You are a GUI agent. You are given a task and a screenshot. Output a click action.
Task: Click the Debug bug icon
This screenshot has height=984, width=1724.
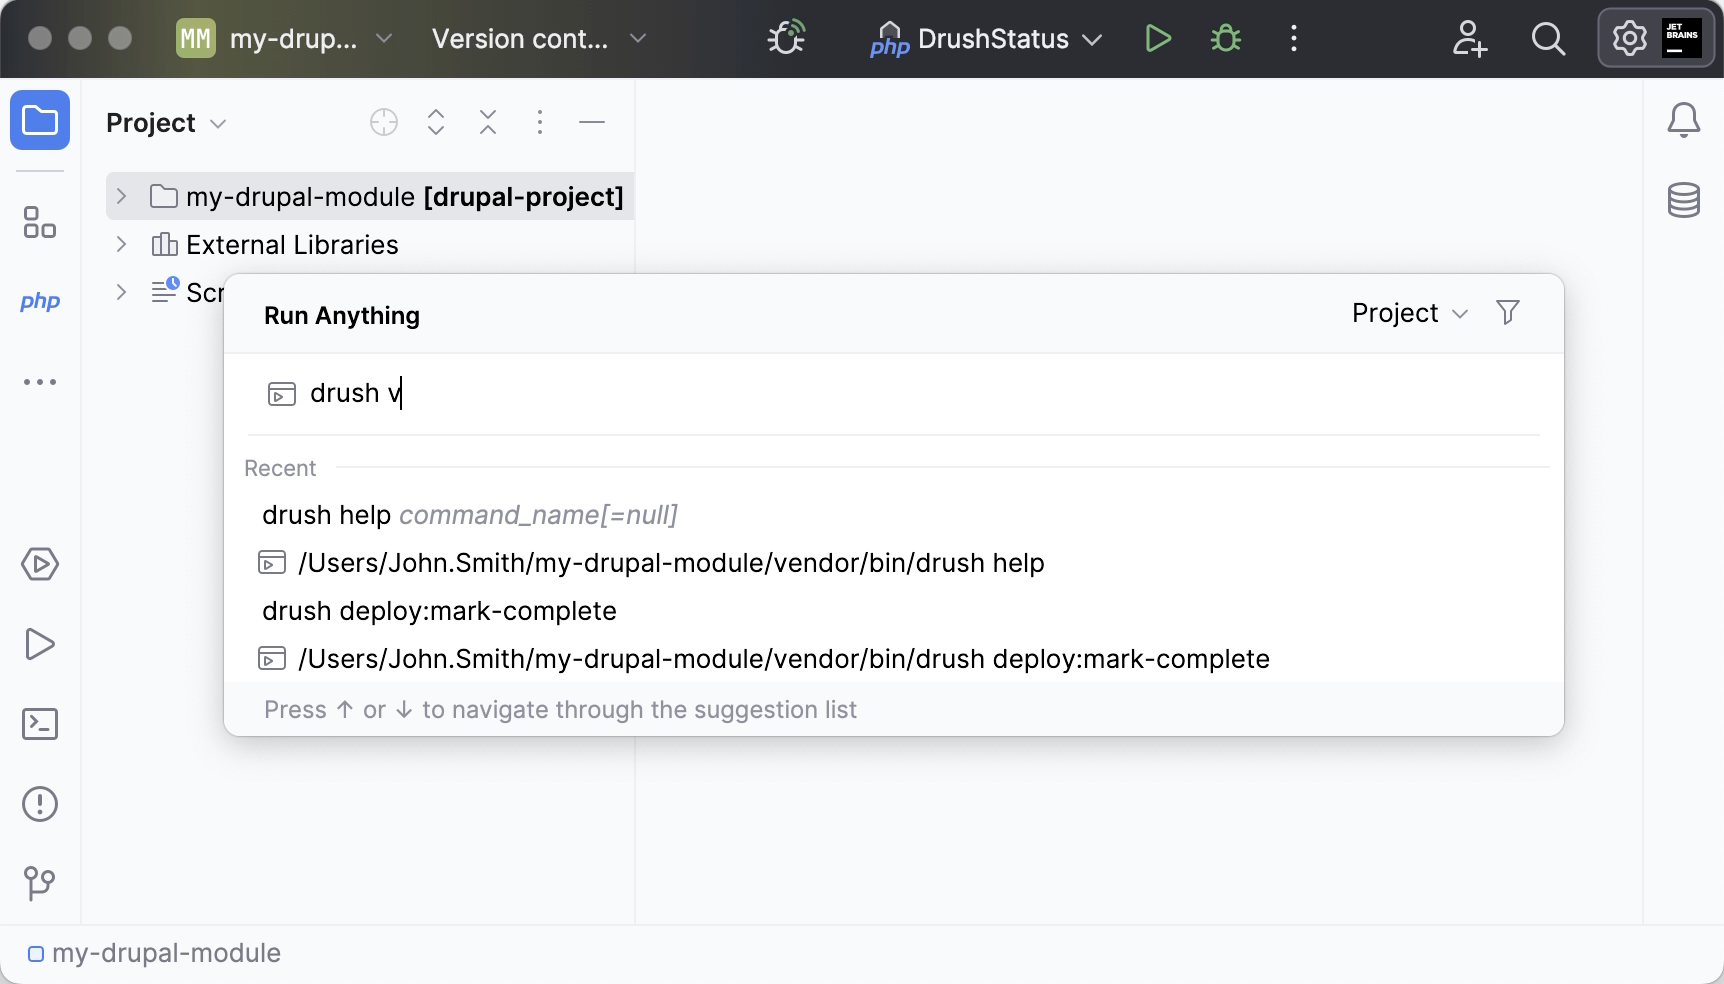(x=1225, y=39)
